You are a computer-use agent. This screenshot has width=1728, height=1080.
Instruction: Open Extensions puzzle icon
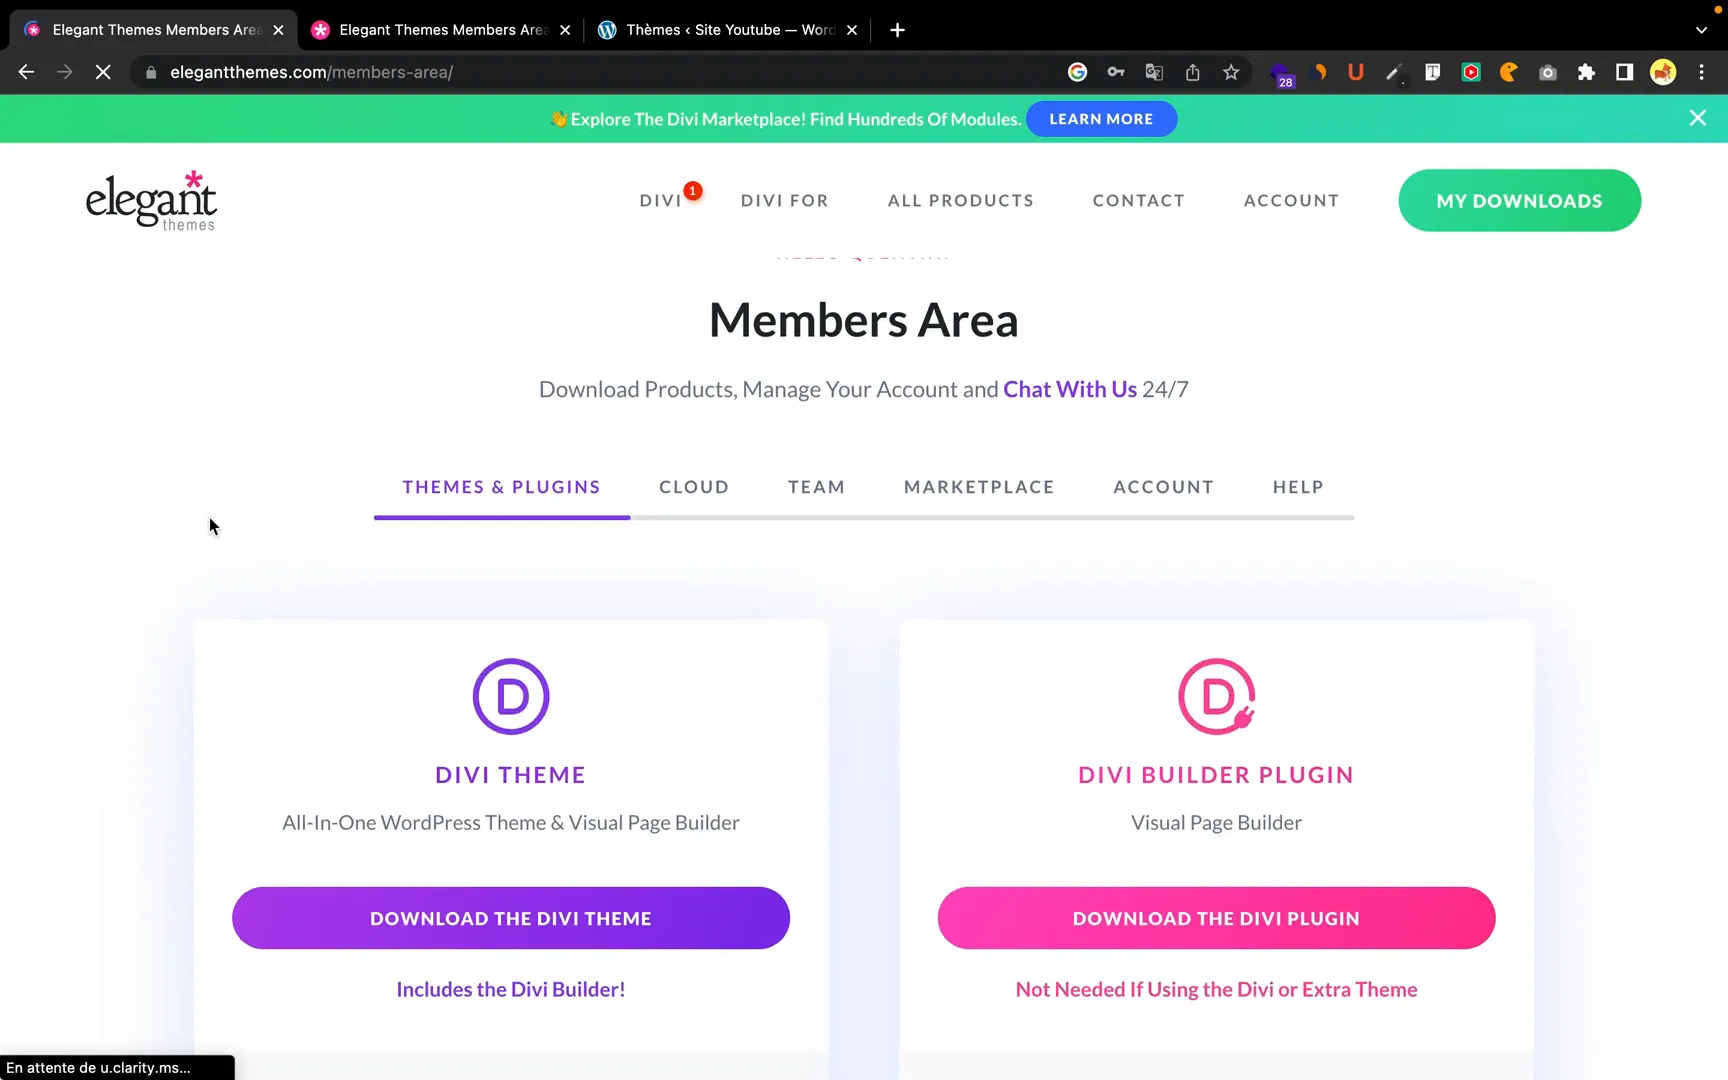tap(1586, 72)
